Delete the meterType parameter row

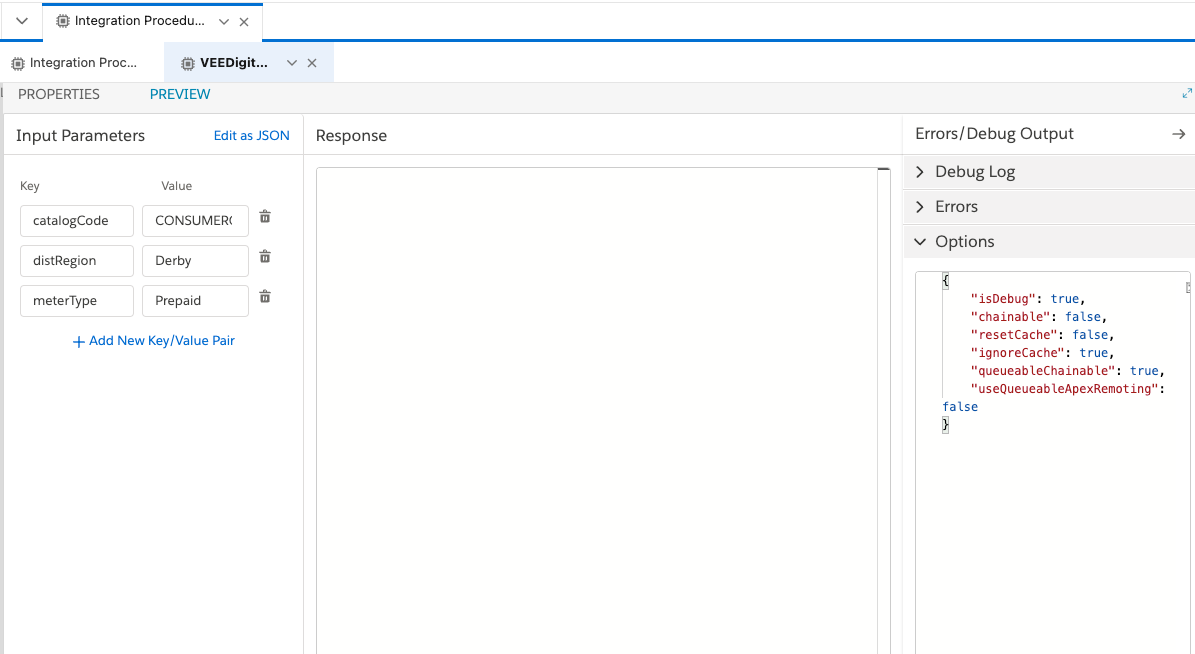tap(265, 297)
